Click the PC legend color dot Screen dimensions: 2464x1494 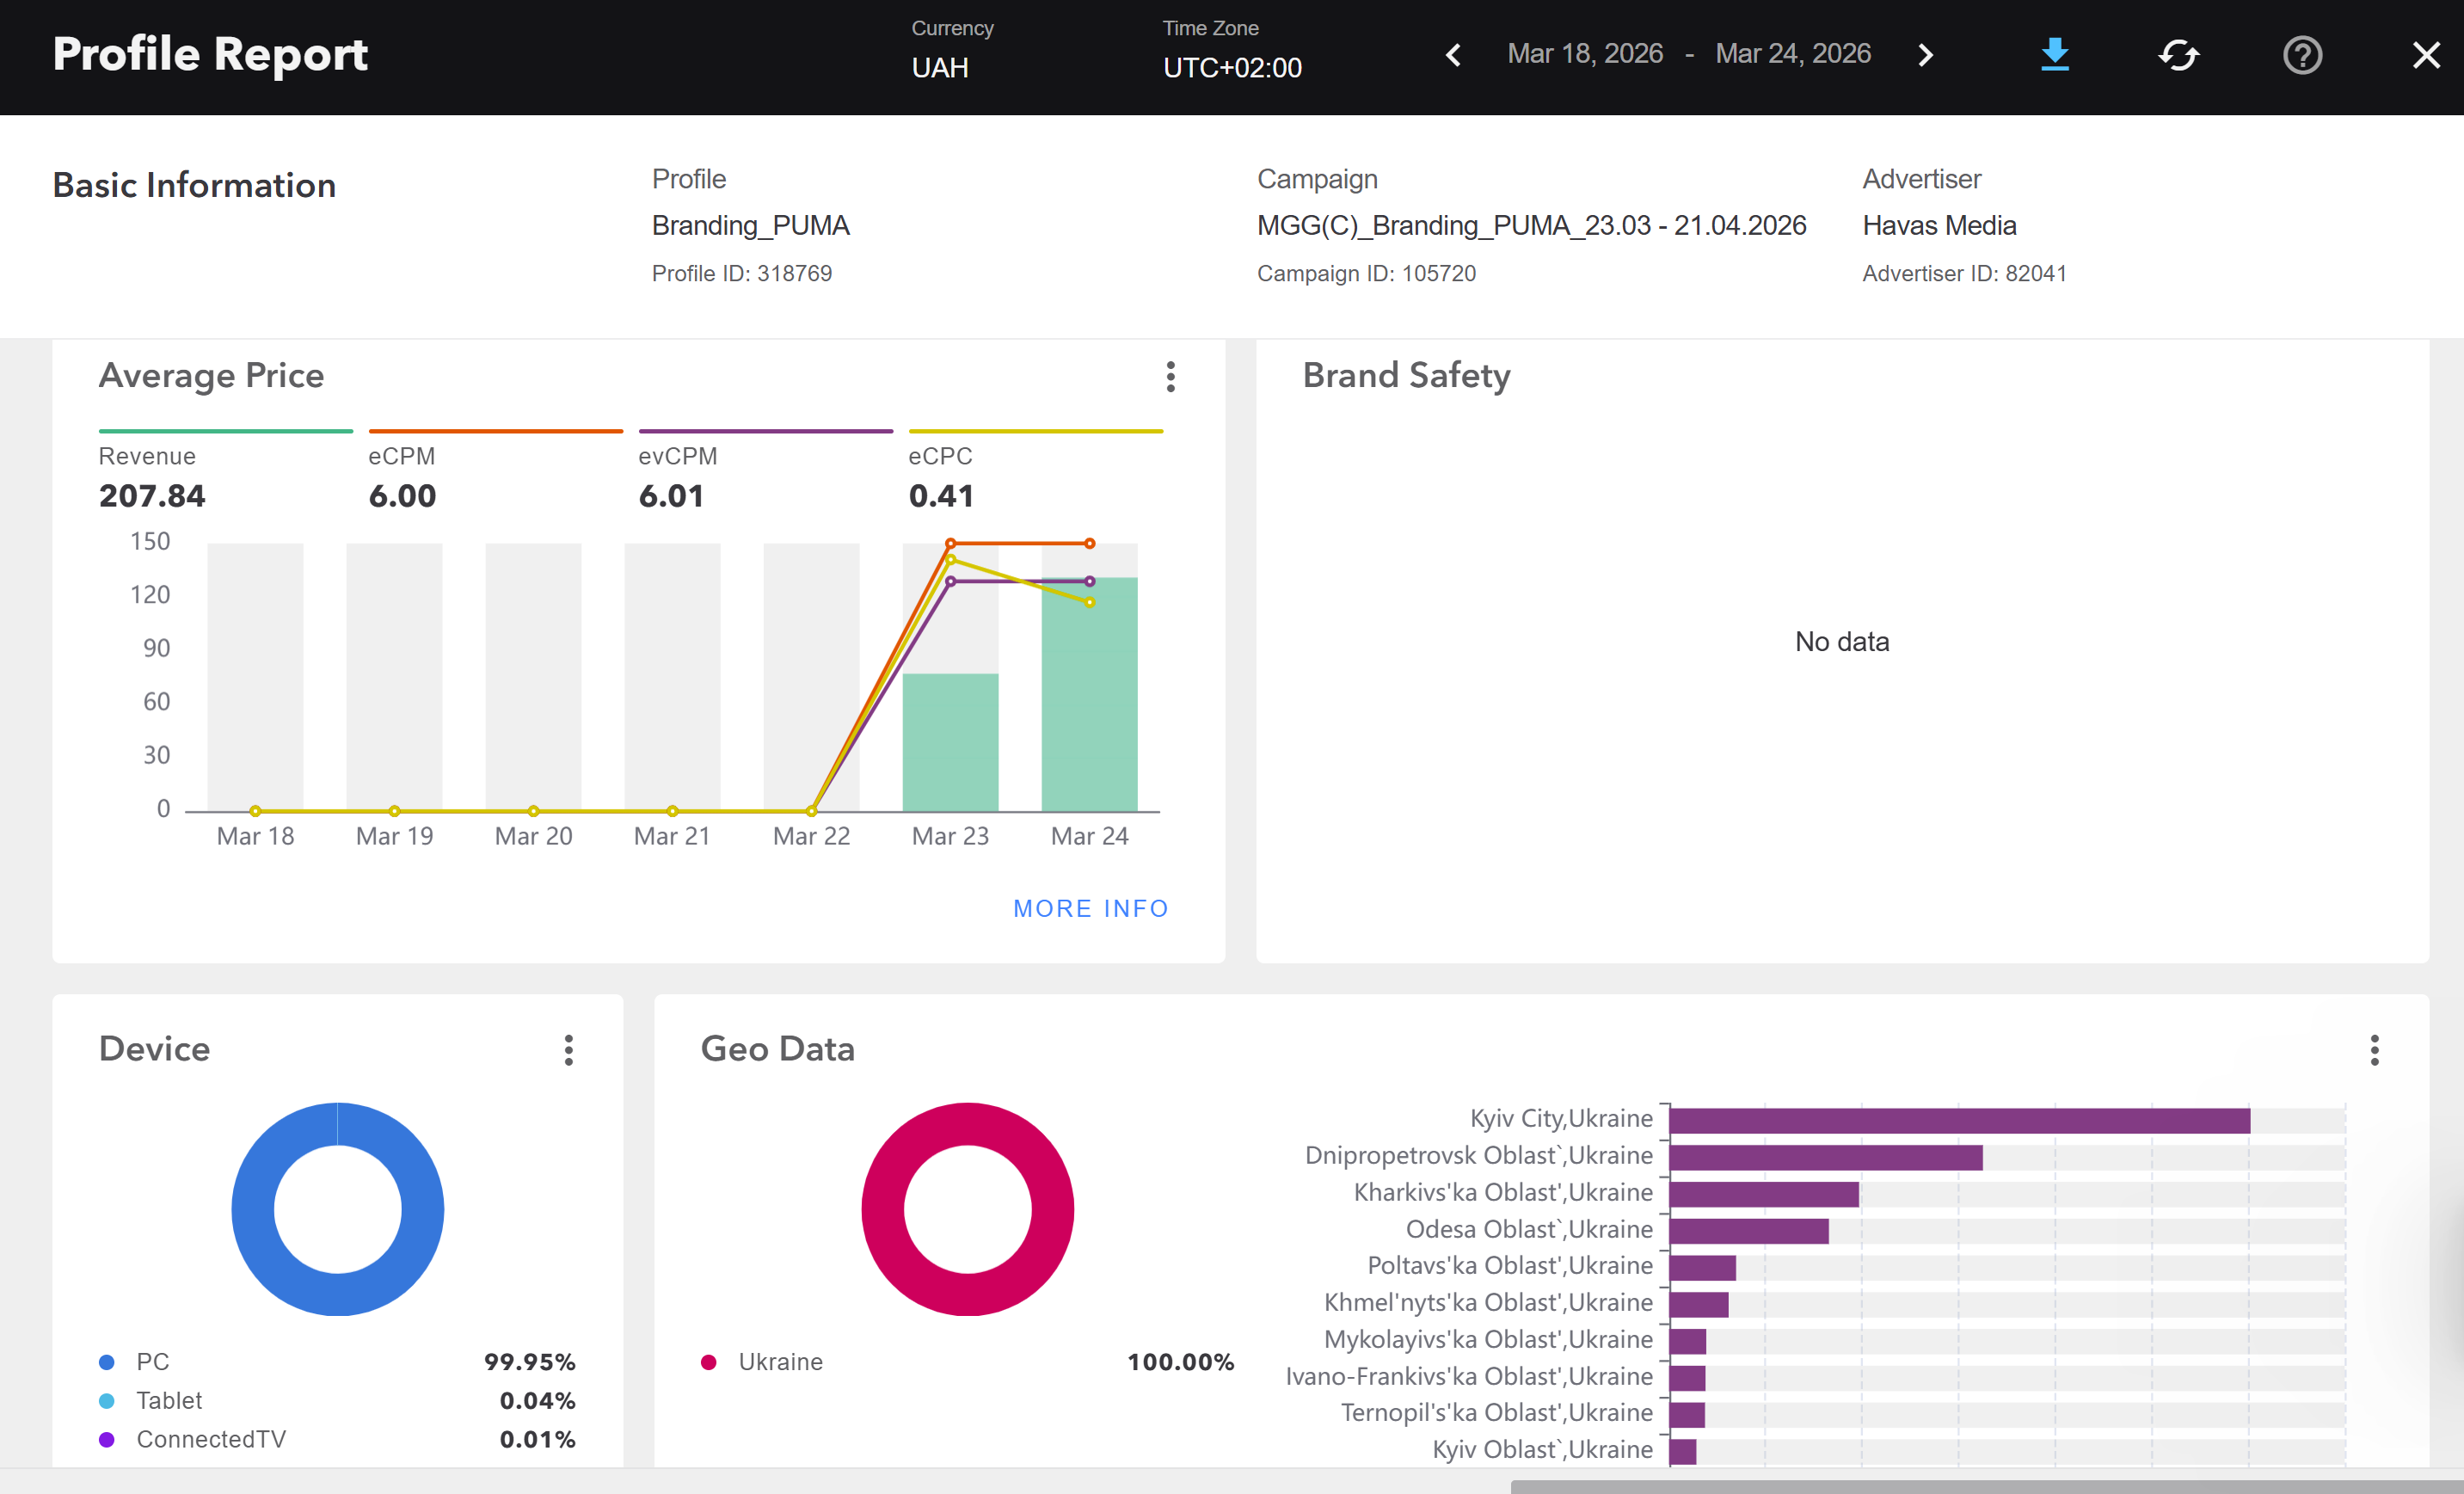107,1362
